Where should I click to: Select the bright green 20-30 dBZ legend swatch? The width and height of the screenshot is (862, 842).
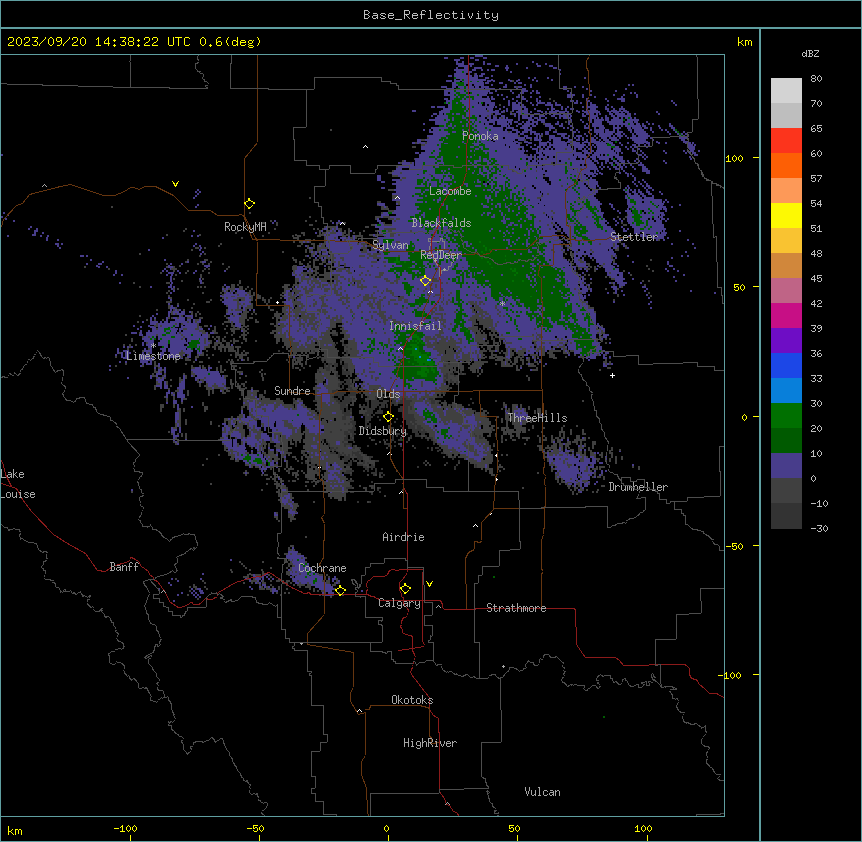[786, 416]
